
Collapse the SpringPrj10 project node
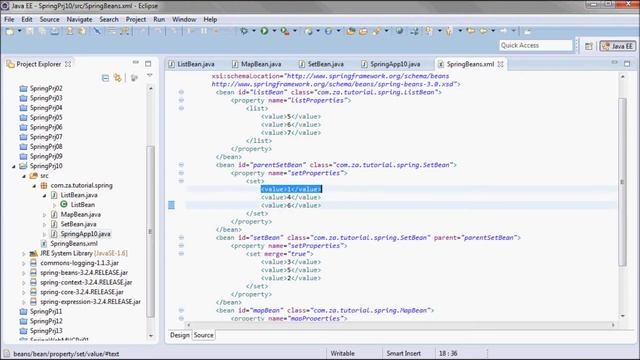coord(13,166)
